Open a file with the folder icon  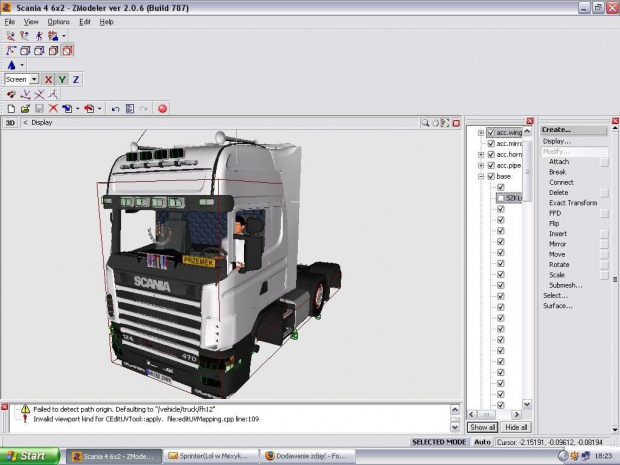point(25,109)
